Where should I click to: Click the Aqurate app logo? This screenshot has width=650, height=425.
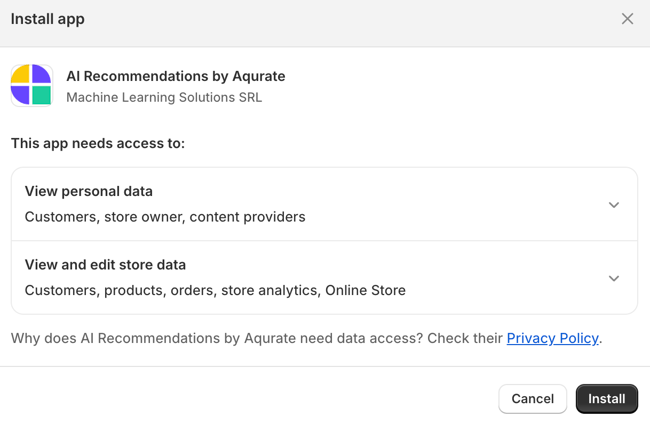point(32,85)
